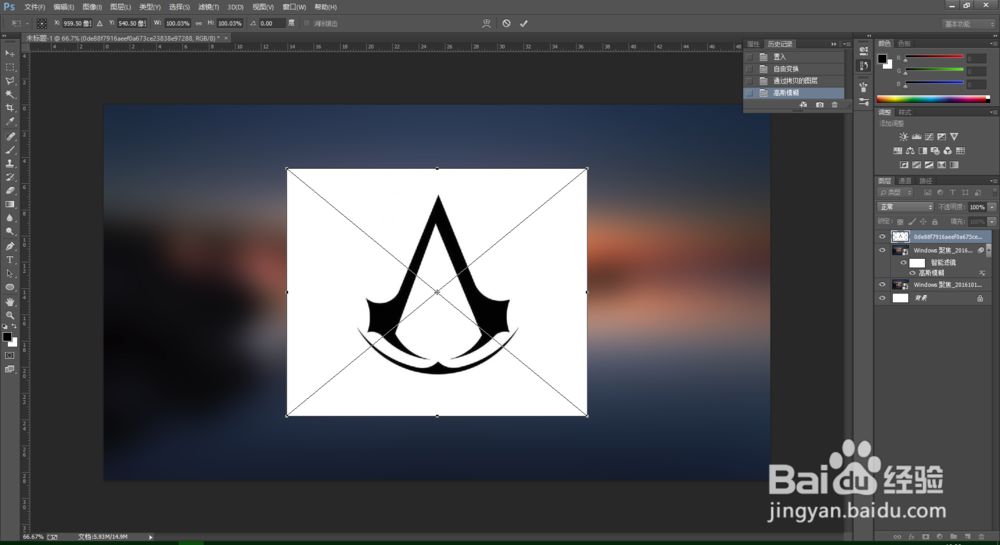Open the 窗口(W) menu
Image resolution: width=1000 pixels, height=545 pixels.
coord(294,7)
